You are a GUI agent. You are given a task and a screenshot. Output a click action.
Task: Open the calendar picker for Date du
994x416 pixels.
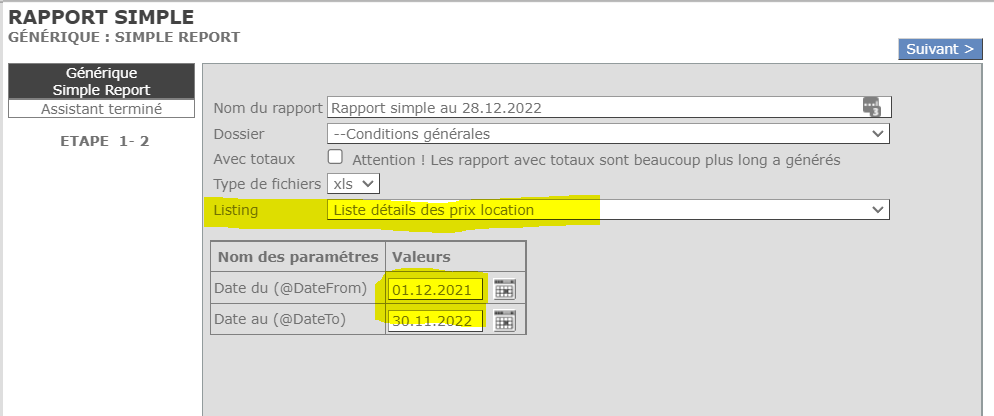click(505, 290)
